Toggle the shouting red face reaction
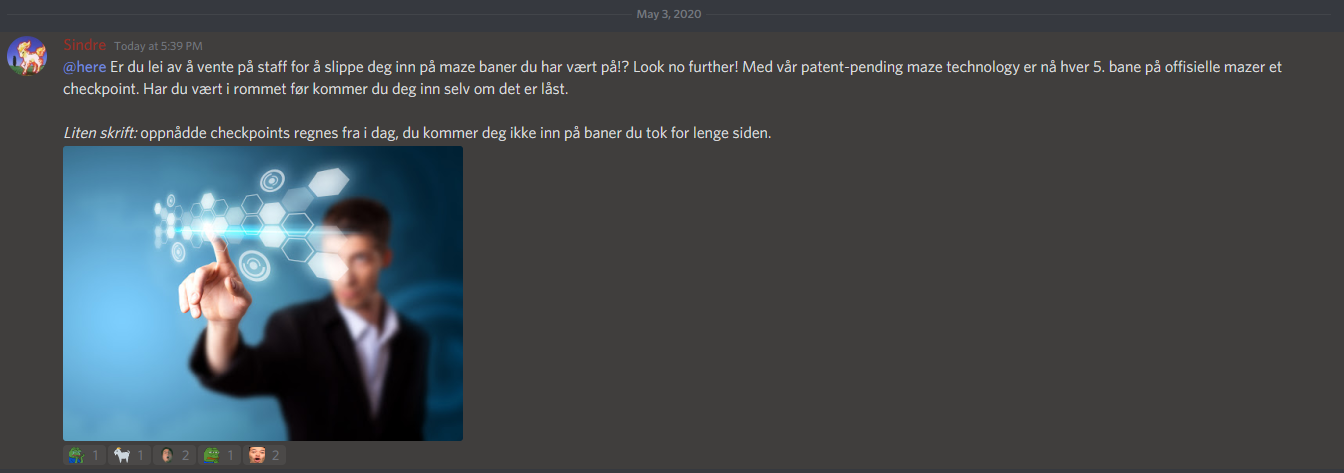 [264, 455]
